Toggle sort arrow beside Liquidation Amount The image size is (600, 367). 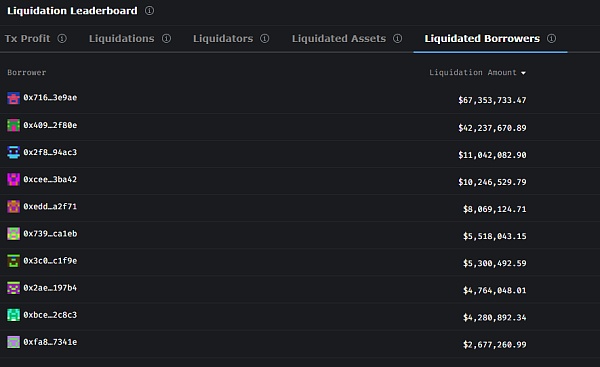point(523,73)
